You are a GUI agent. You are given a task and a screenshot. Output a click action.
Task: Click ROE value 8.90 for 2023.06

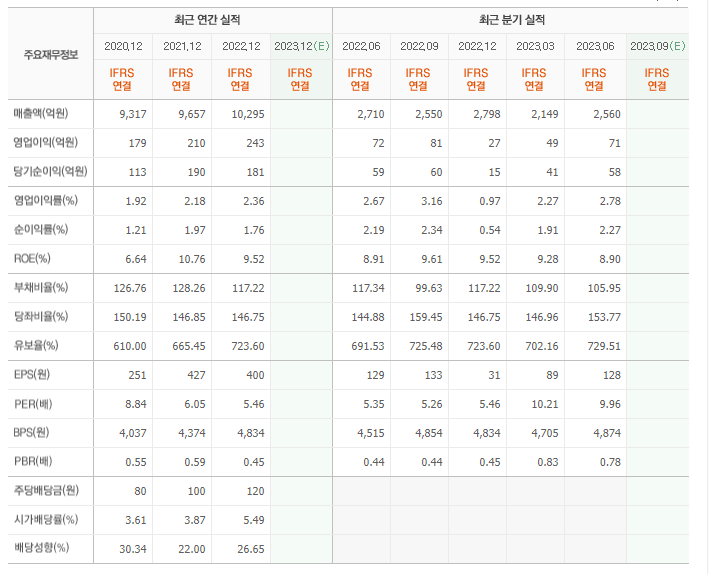610,259
